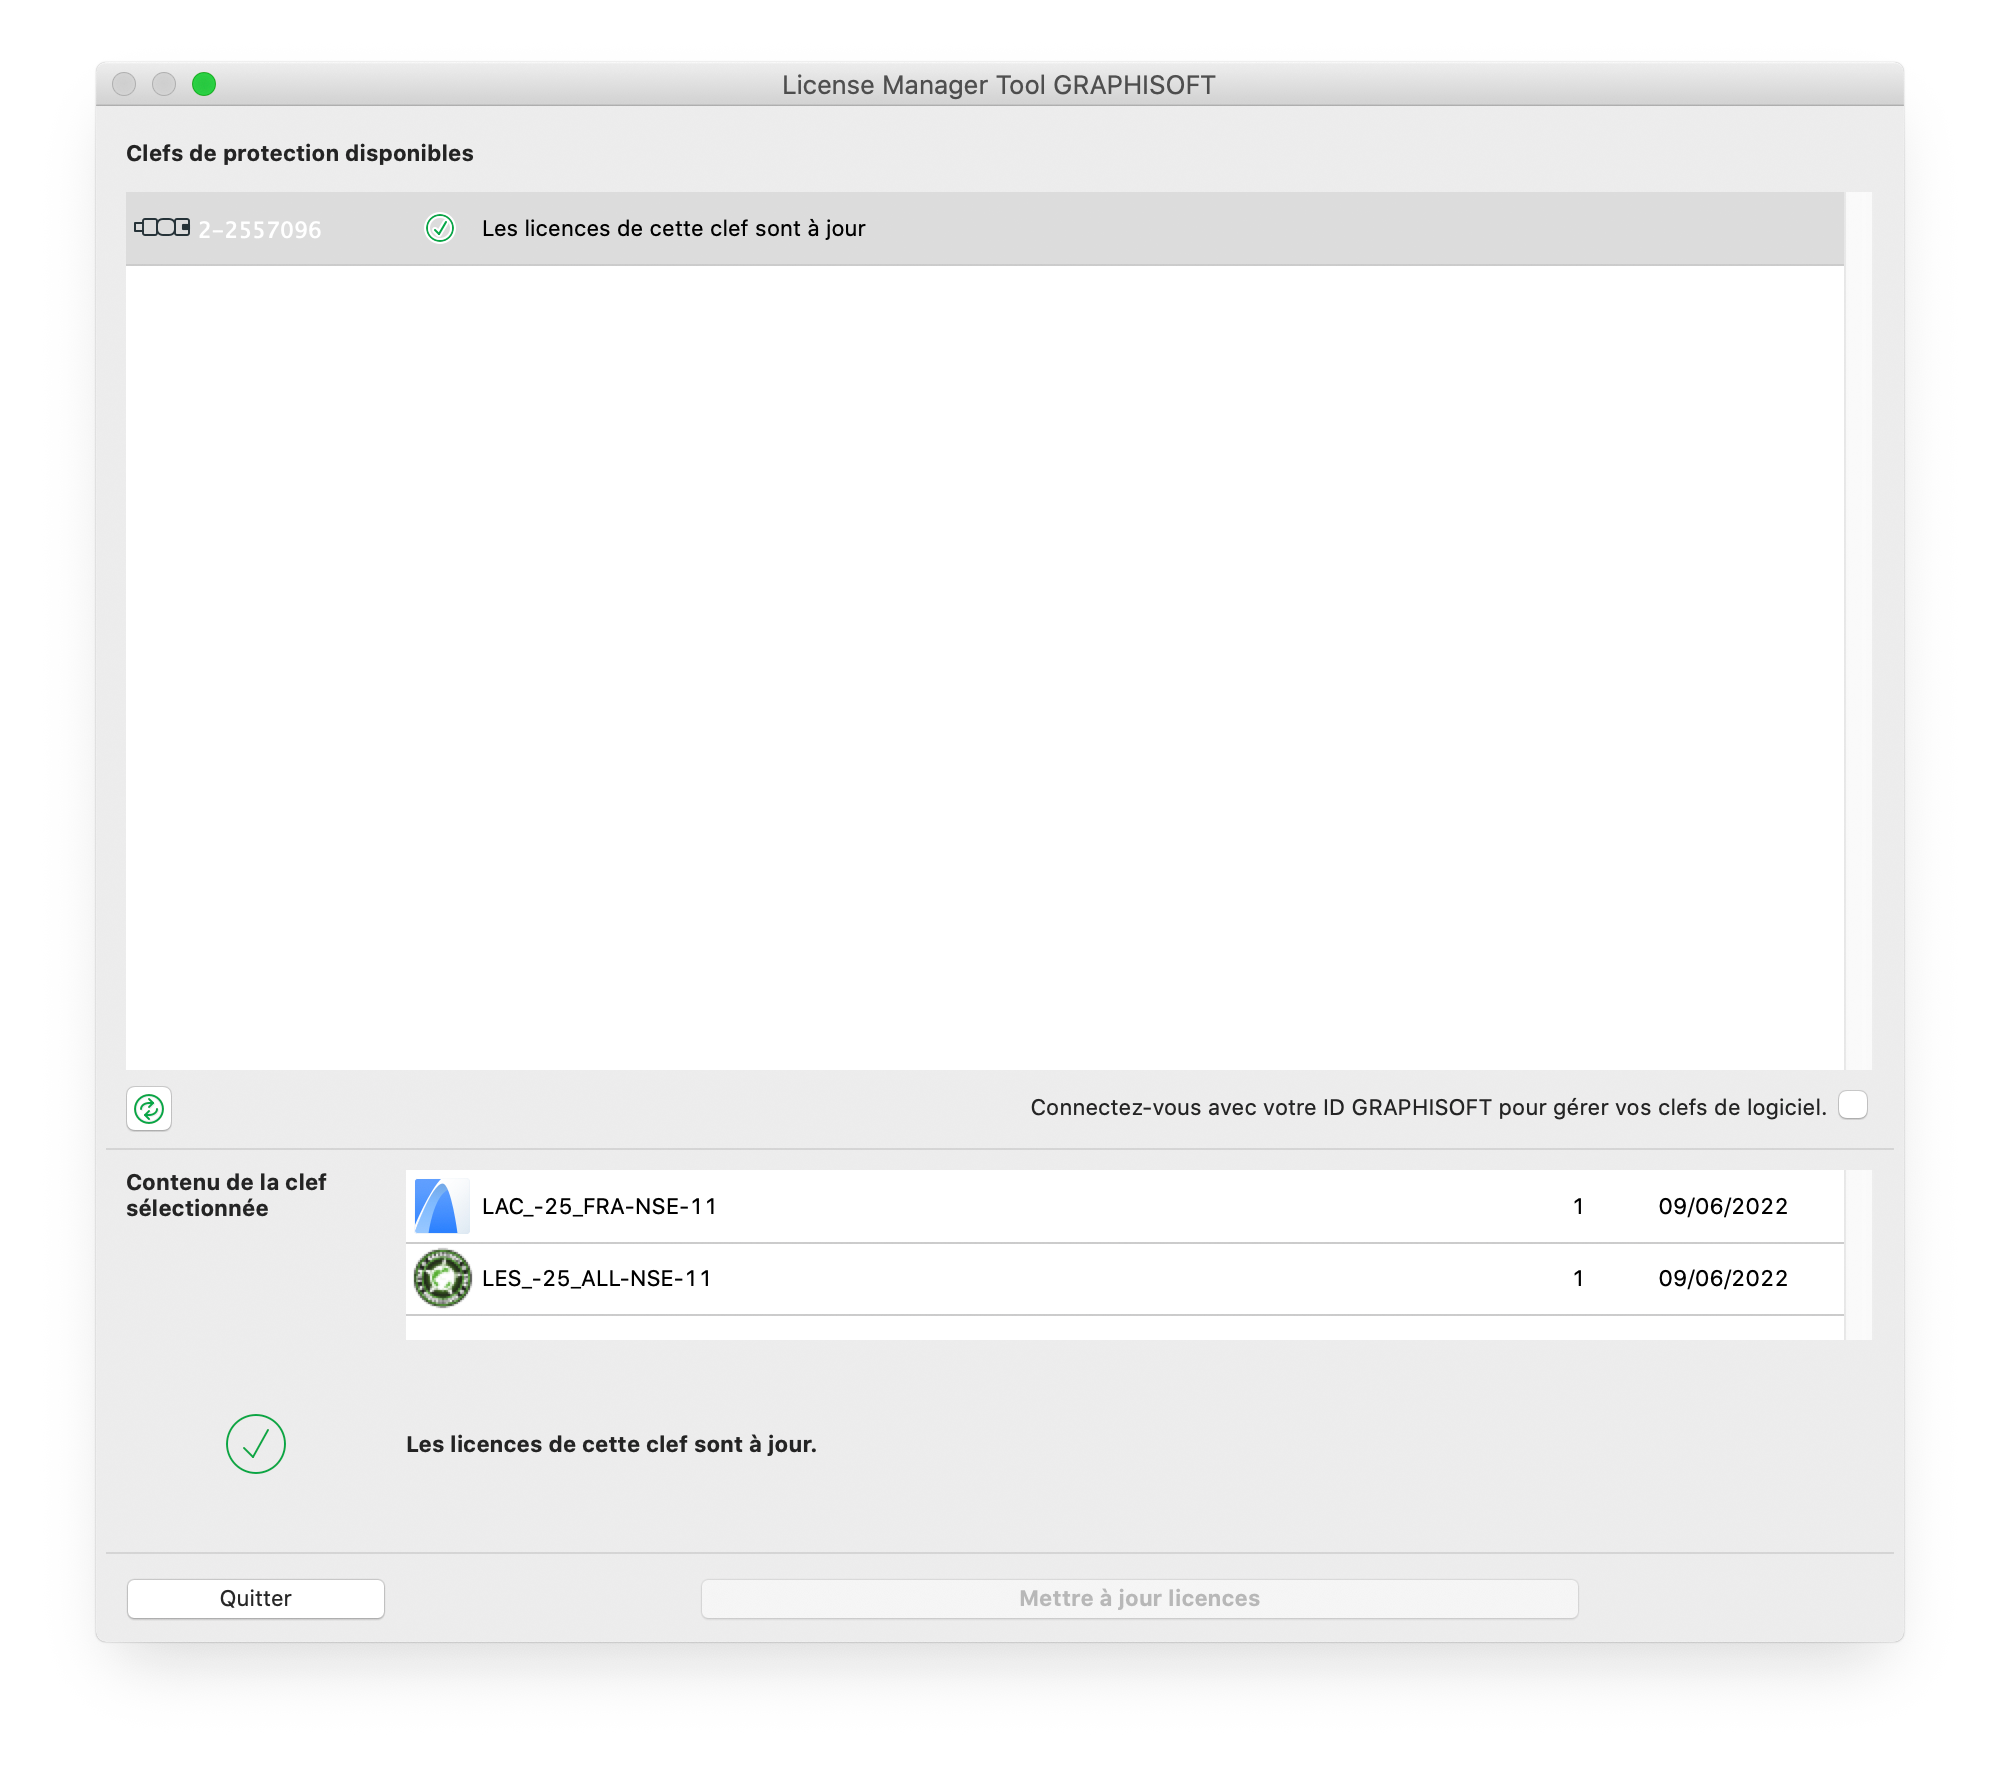Click the large green checkmark status icon
Image resolution: width=2000 pixels, height=1776 pixels.
[x=256, y=1444]
